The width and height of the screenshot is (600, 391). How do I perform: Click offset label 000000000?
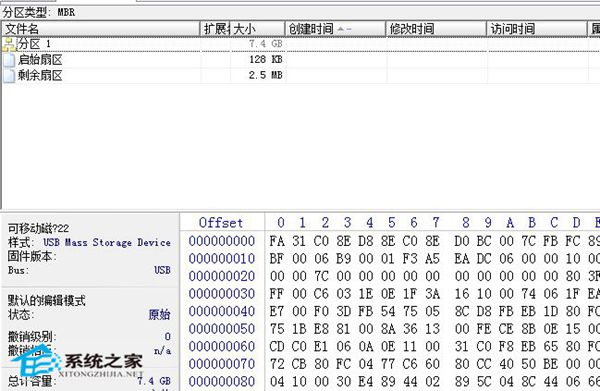click(222, 241)
